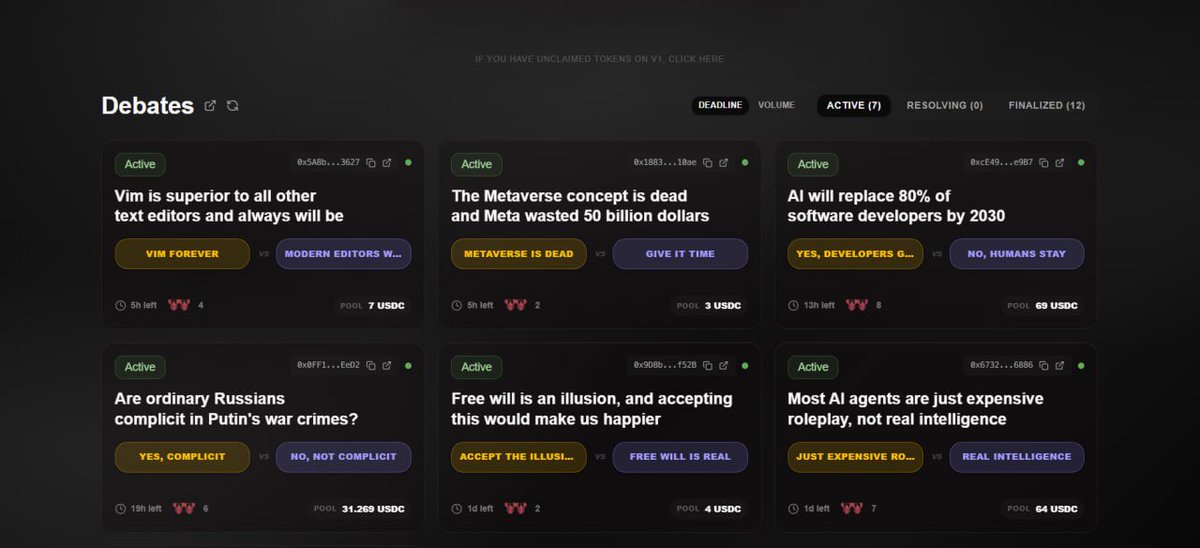
Task: Choose FREE WILL IS REAL option
Action: [x=680, y=457]
